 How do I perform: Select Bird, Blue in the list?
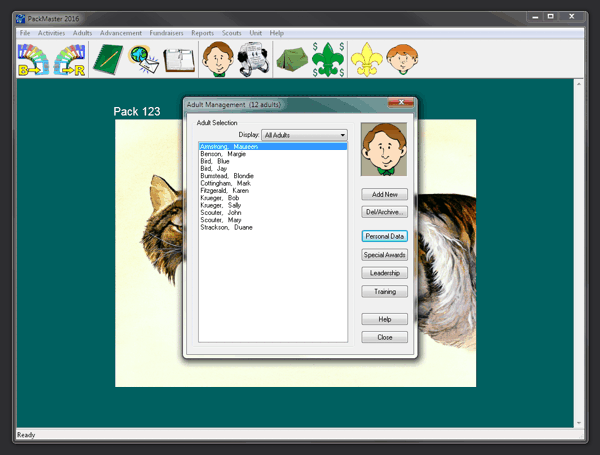tap(273, 161)
